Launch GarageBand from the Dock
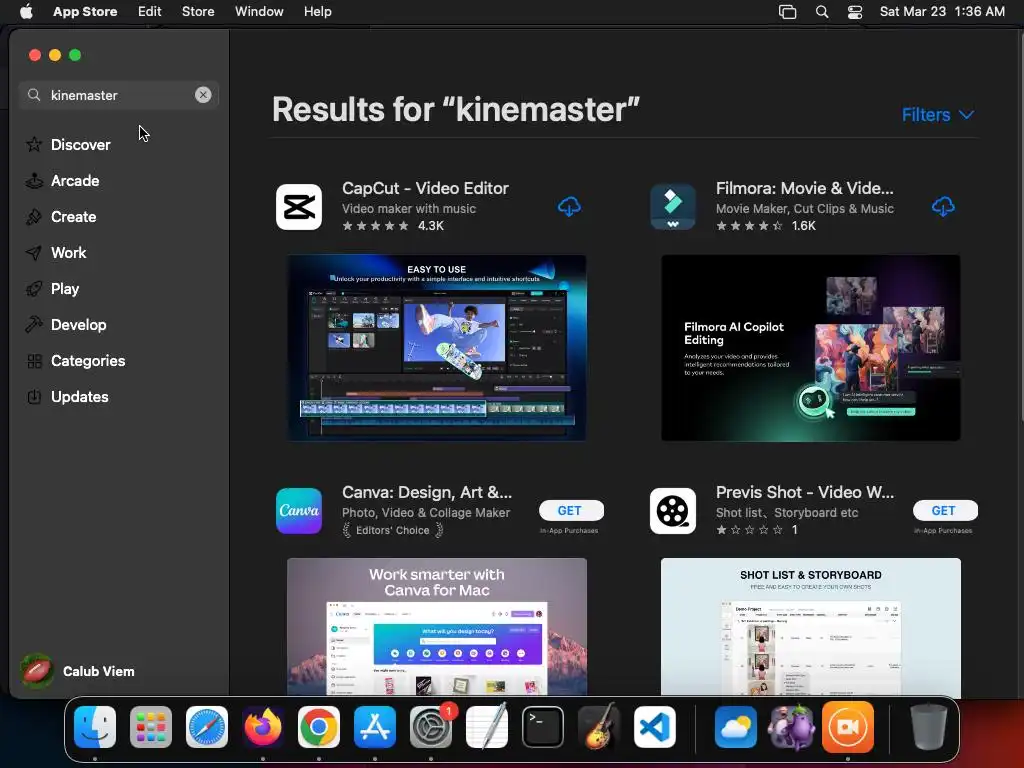Screen dimensions: 1024x768 tap(599, 727)
